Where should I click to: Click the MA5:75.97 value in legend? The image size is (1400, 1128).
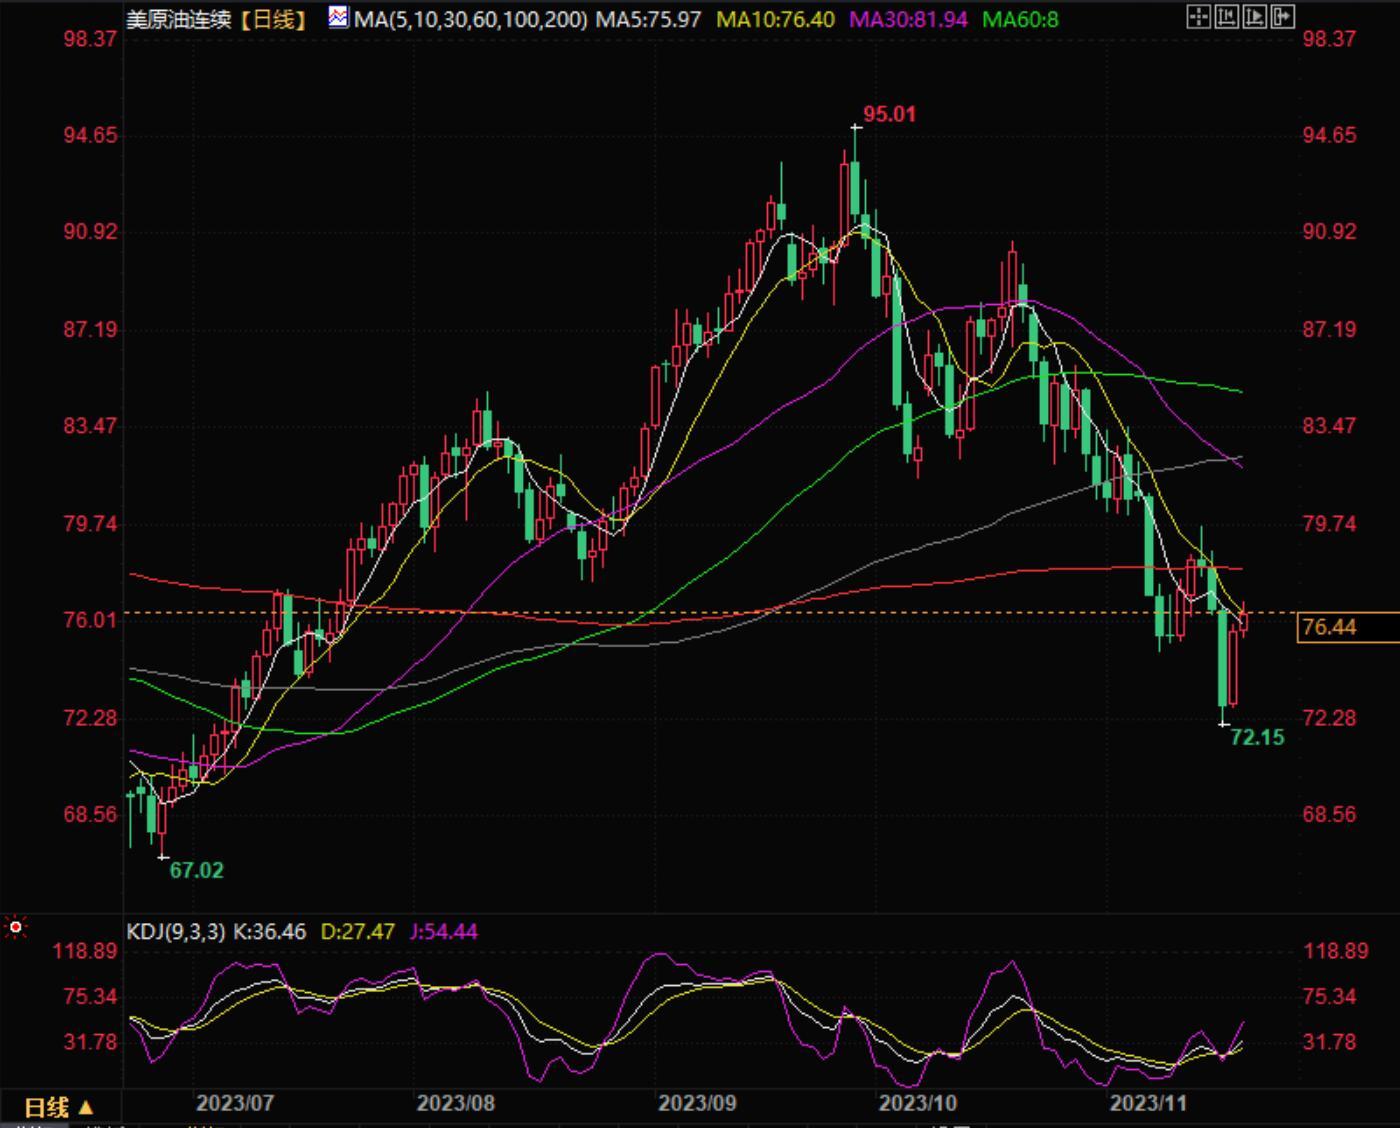click(x=648, y=19)
